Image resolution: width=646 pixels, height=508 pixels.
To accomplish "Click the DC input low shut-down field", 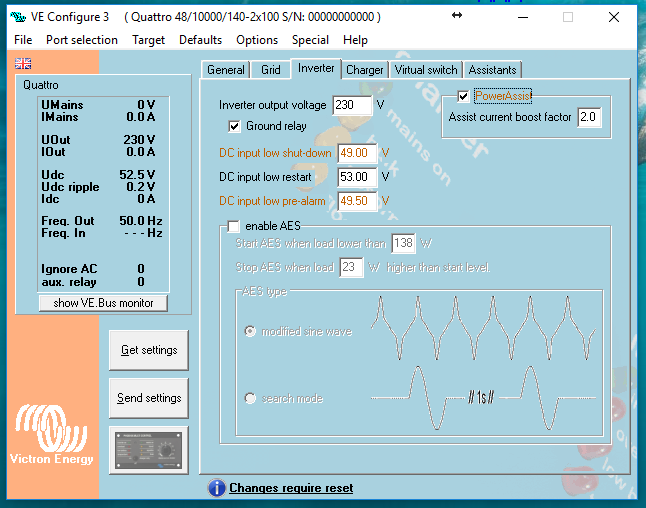I will point(357,153).
